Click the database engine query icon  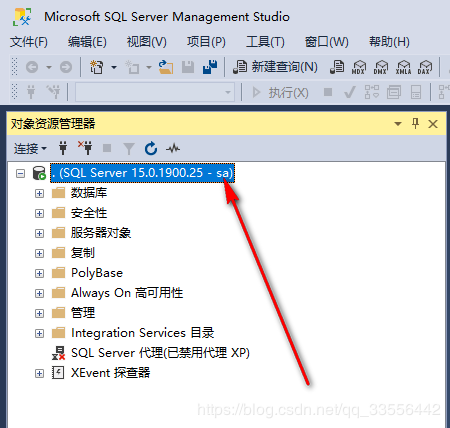point(337,67)
